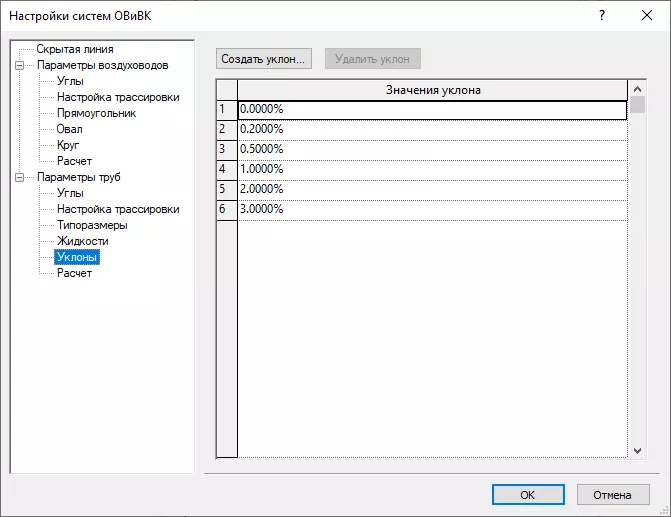
Task: Select the Овал tree item
Action: pos(69,129)
